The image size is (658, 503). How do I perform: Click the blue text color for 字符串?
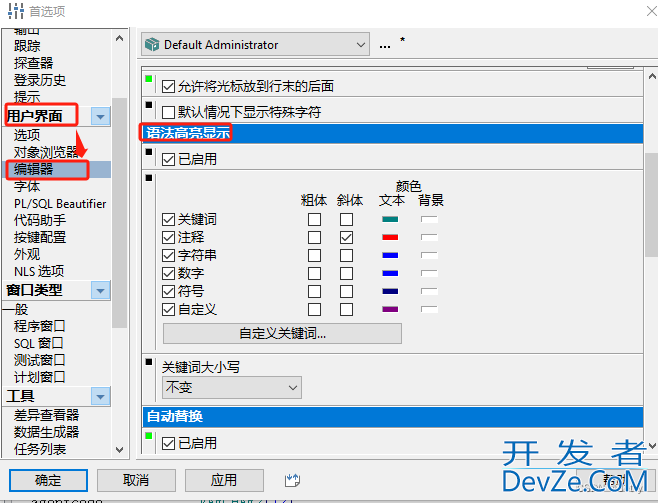point(390,255)
